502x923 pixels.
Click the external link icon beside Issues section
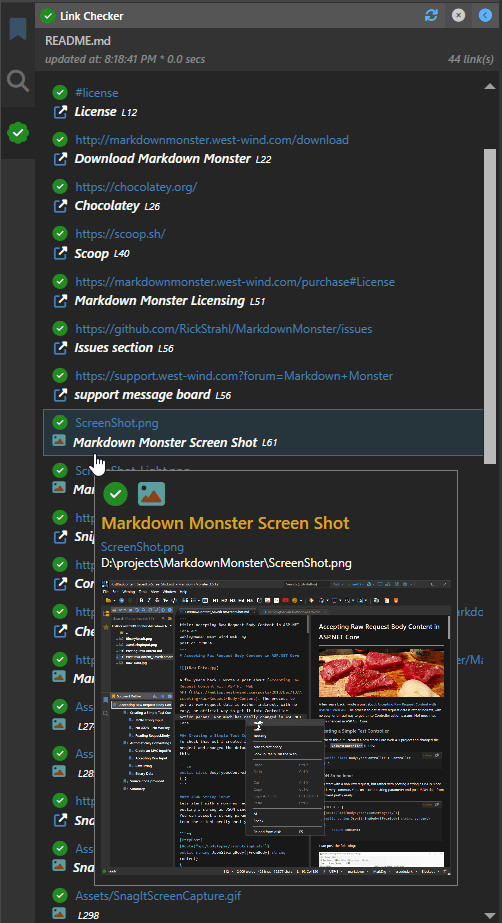(x=60, y=348)
